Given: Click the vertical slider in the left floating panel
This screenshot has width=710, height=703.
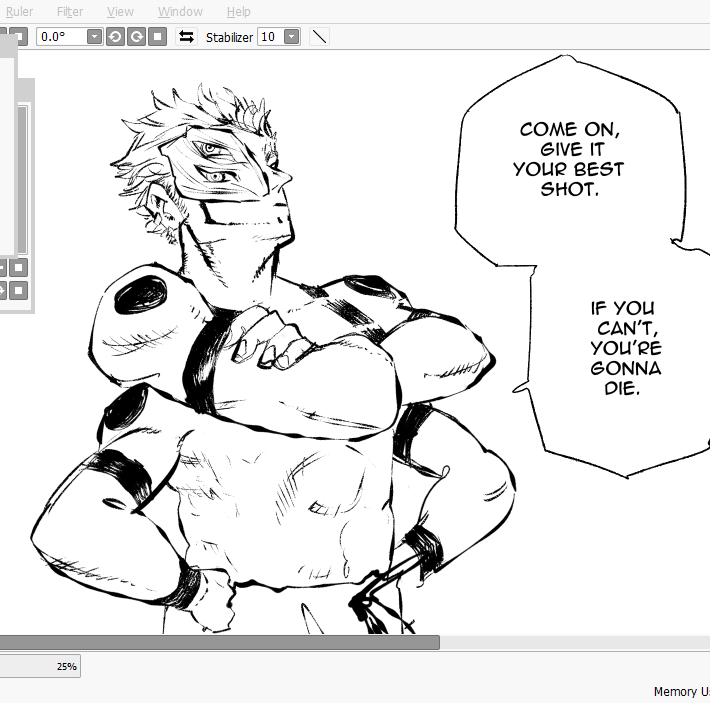Looking at the screenshot, I should pyautogui.click(x=22, y=180).
